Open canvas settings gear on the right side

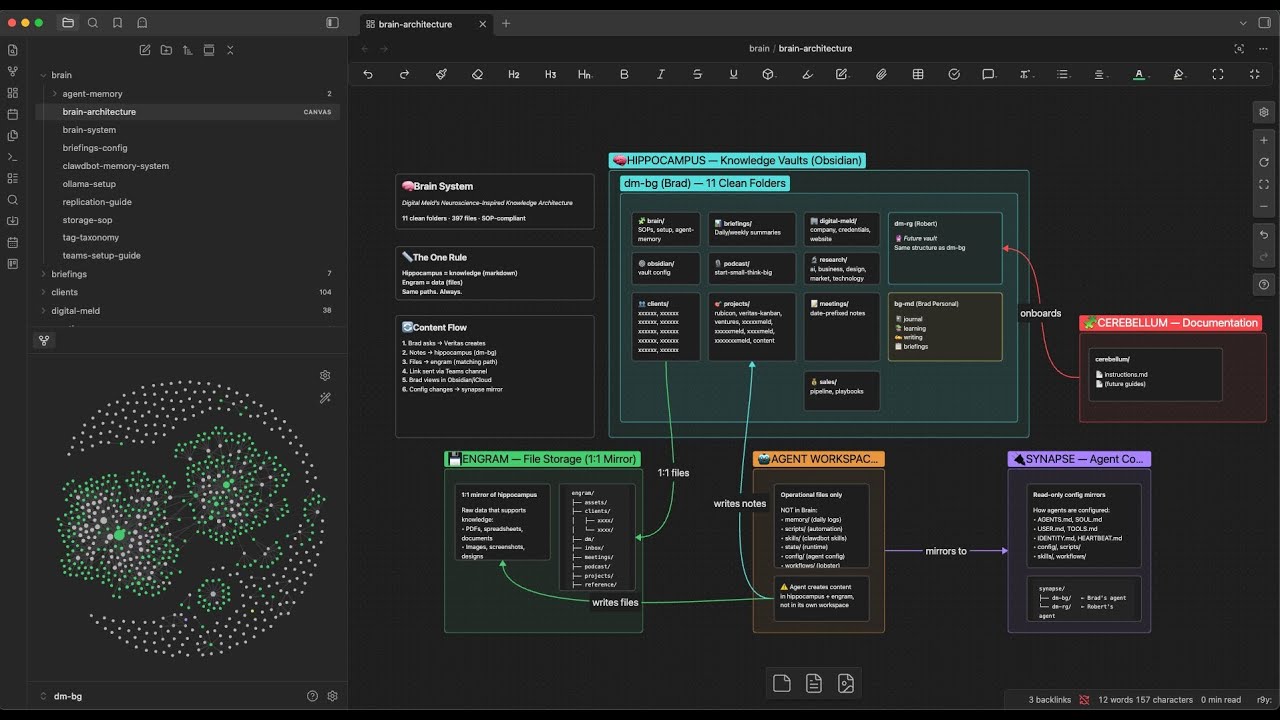pyautogui.click(x=1264, y=112)
